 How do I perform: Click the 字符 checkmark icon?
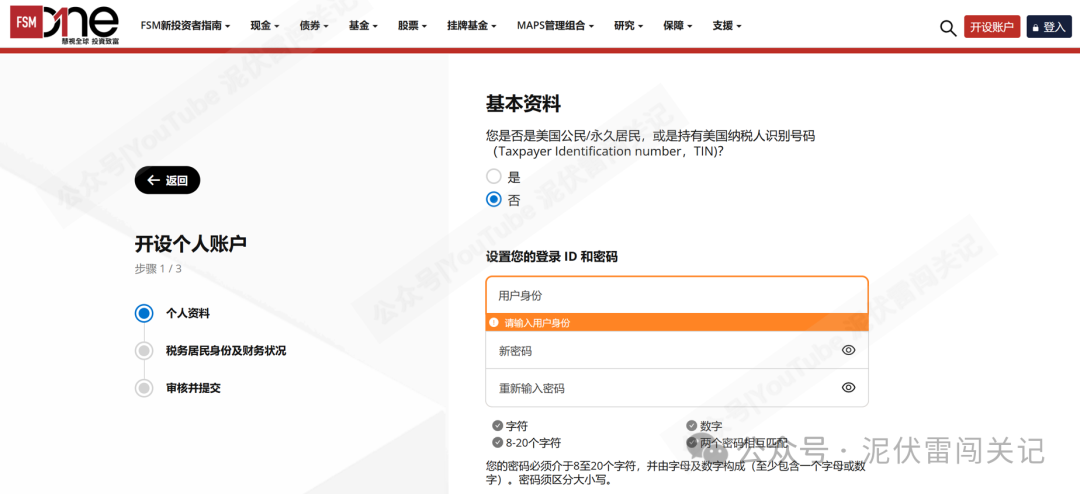tap(497, 426)
